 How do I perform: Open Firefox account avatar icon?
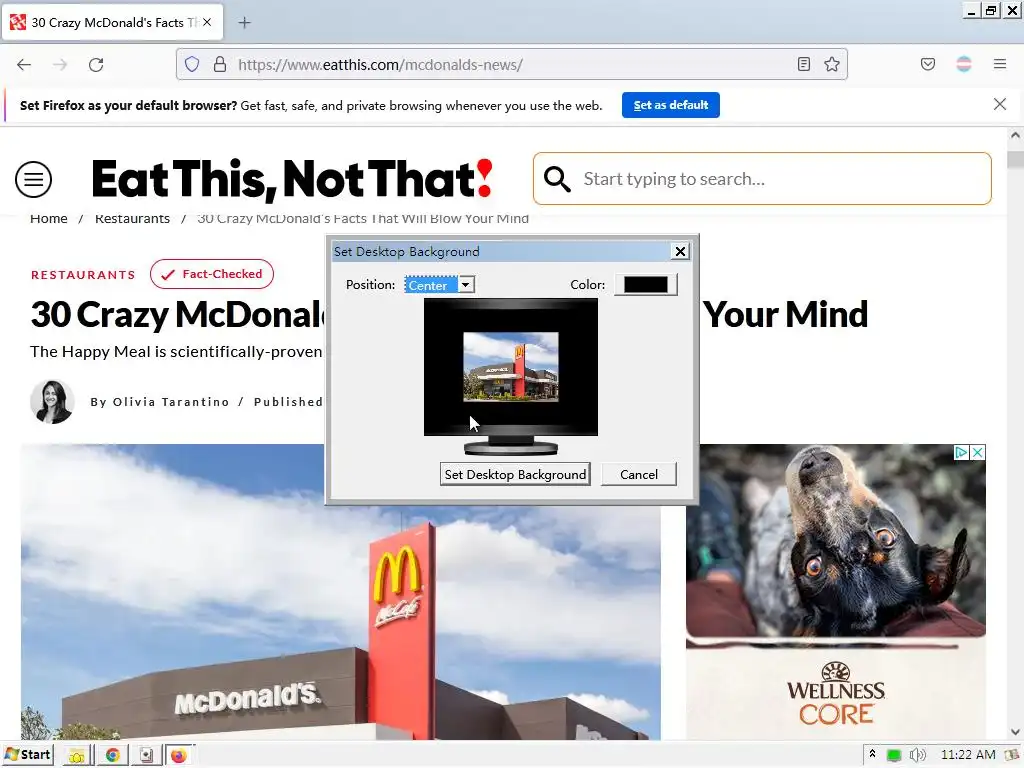coord(963,64)
